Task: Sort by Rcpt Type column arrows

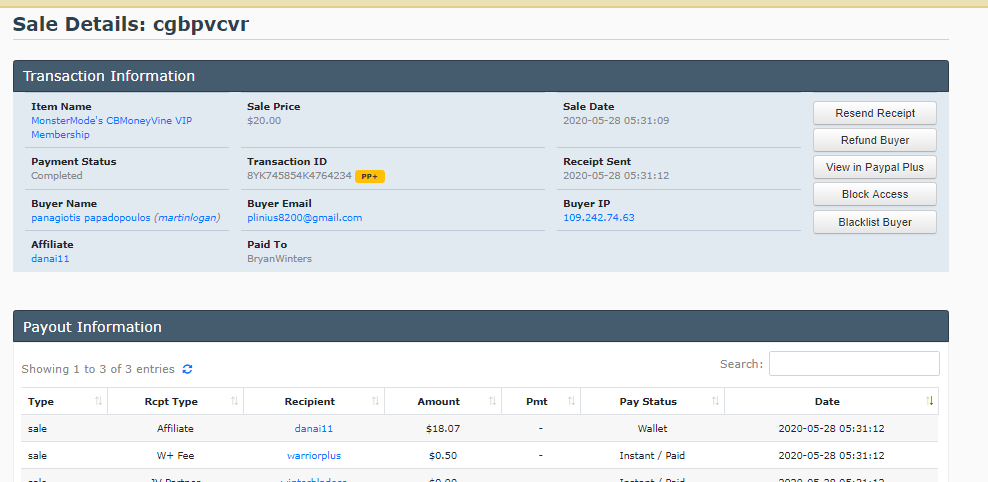Action: click(x=234, y=401)
